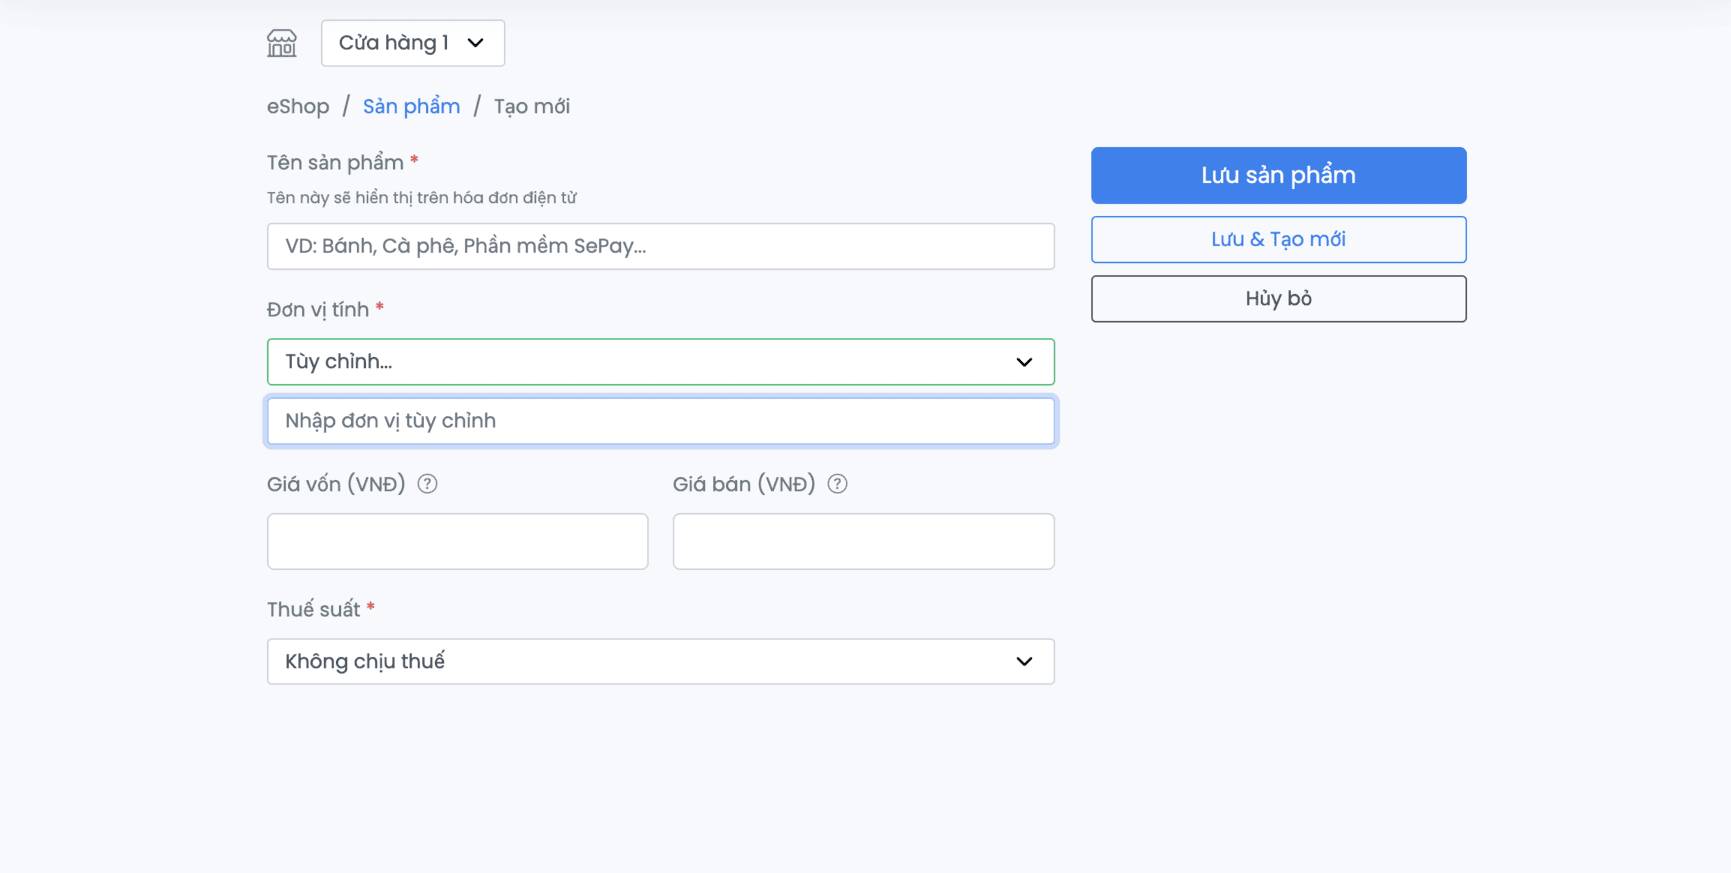The width and height of the screenshot is (1731, 873).
Task: Click the Thuế suất label
Action: point(313,610)
